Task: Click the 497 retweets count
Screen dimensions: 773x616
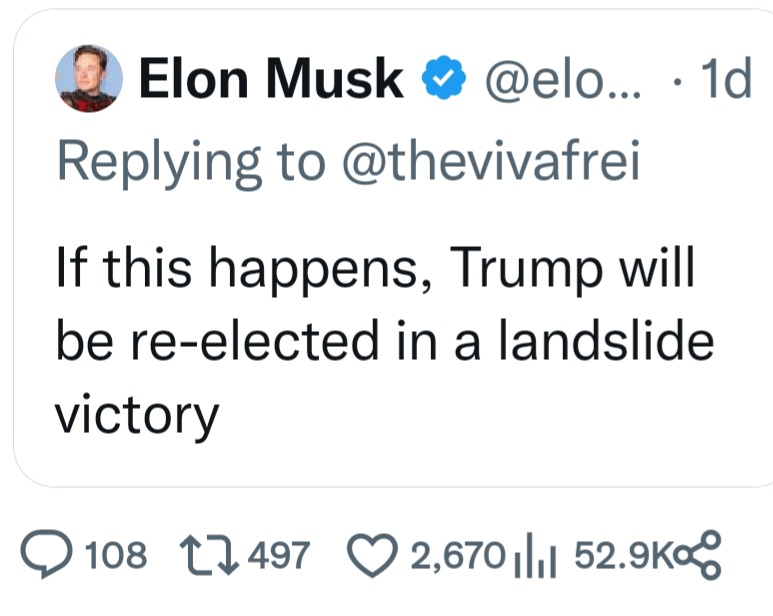Action: click(x=279, y=556)
